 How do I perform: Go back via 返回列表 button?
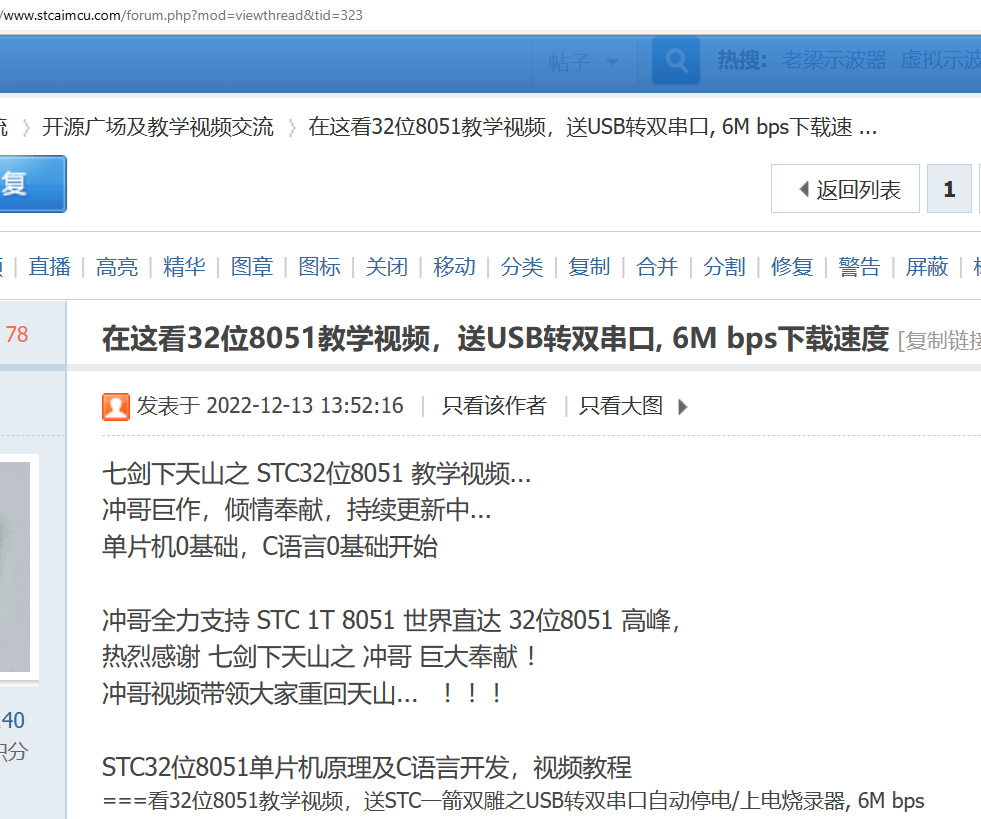point(845,189)
